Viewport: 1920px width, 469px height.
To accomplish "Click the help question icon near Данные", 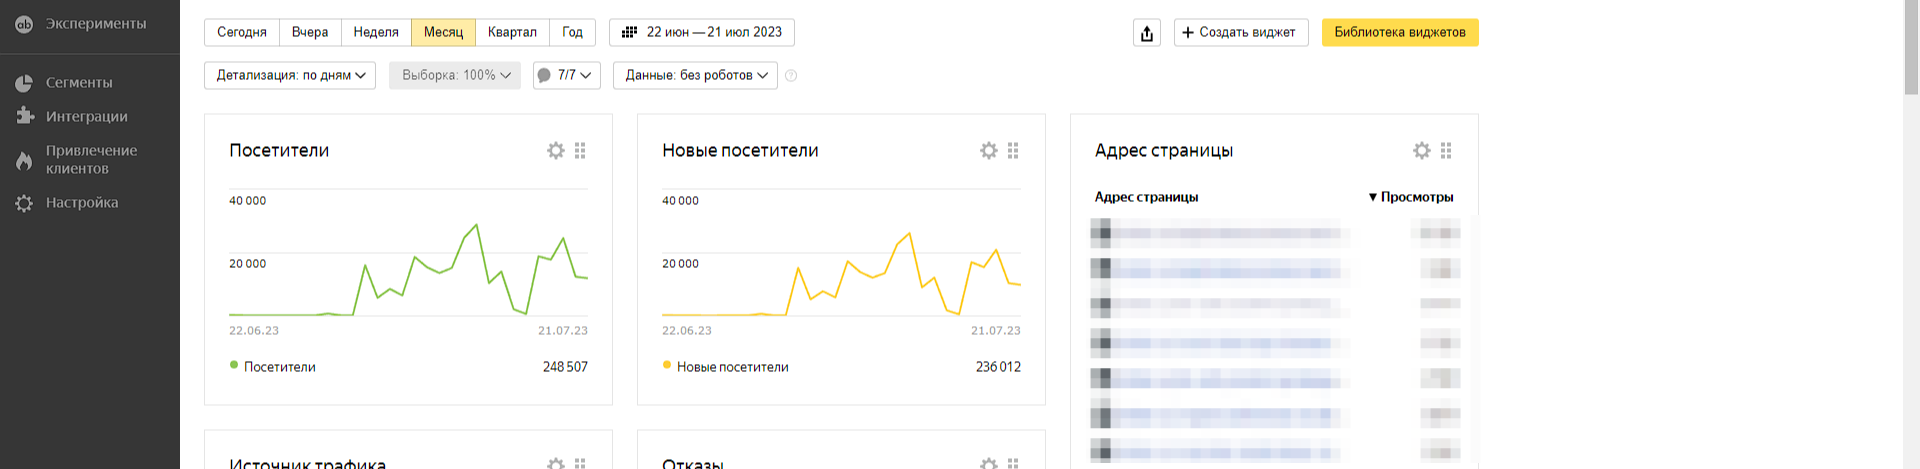I will [791, 75].
